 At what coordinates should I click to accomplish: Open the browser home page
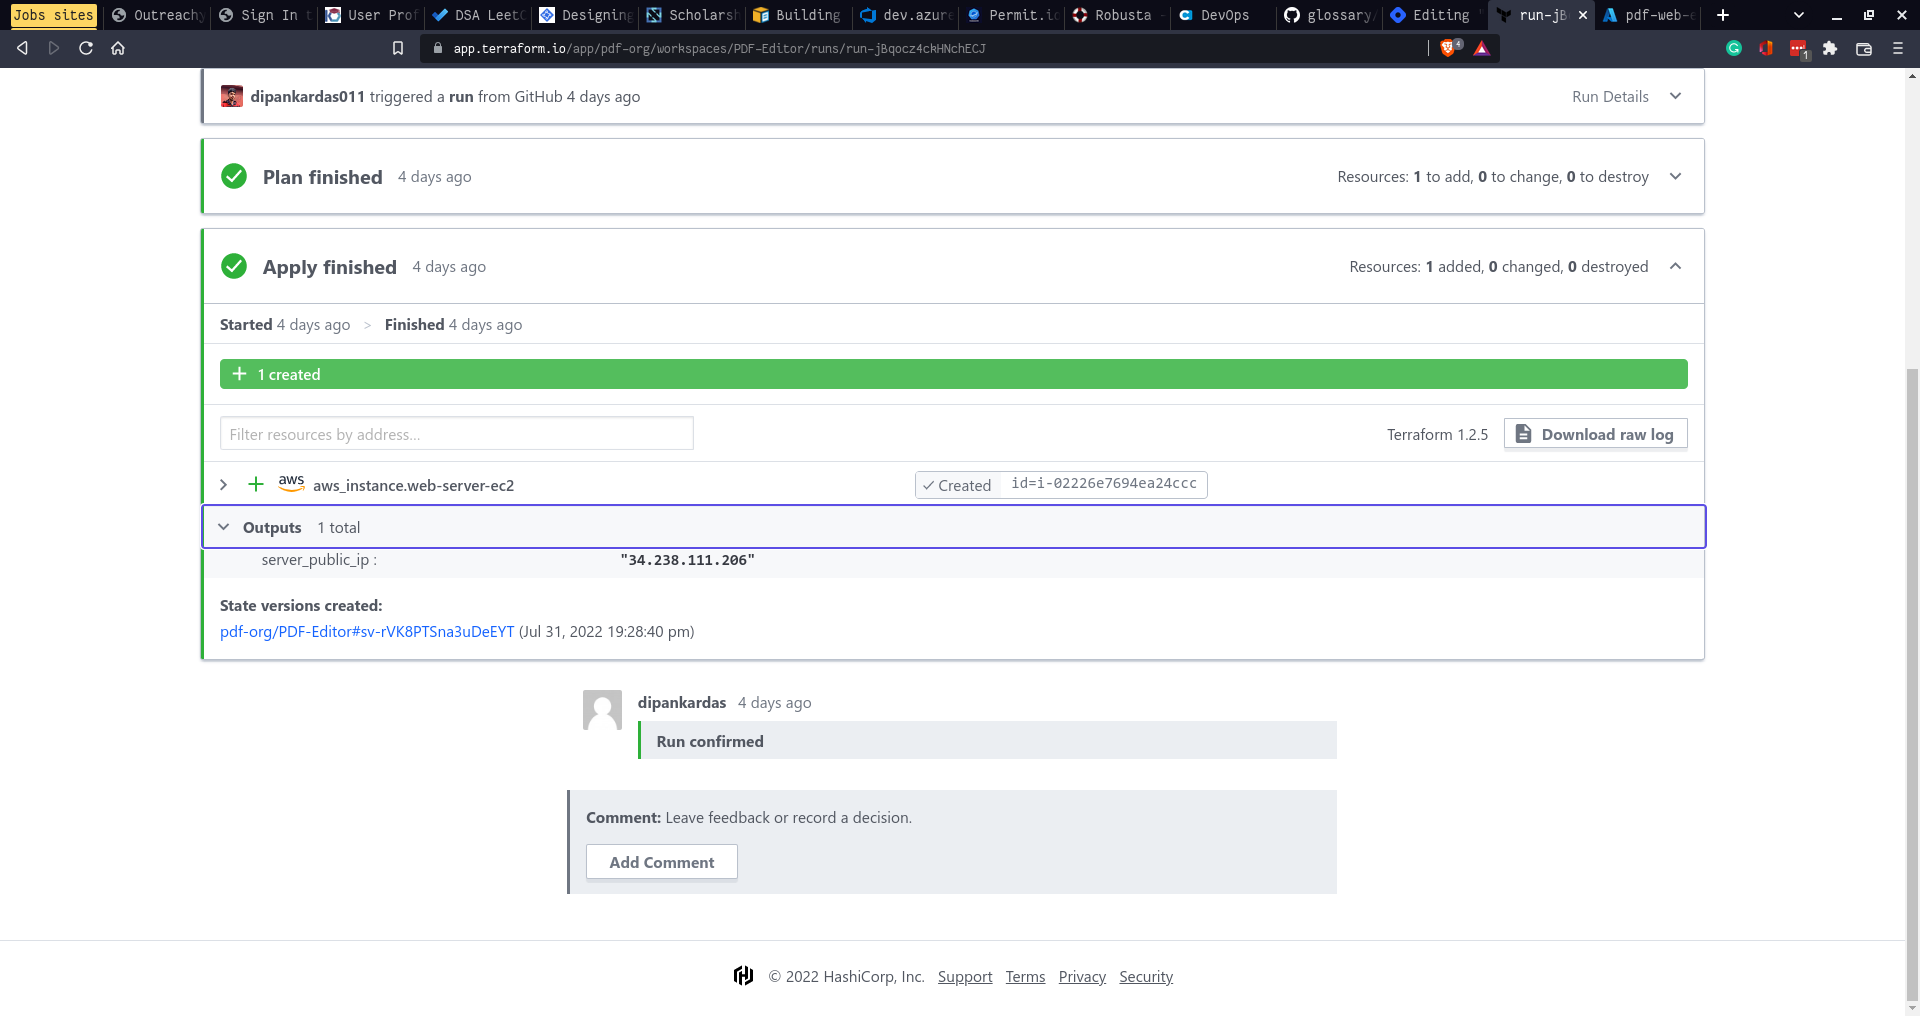[x=118, y=48]
